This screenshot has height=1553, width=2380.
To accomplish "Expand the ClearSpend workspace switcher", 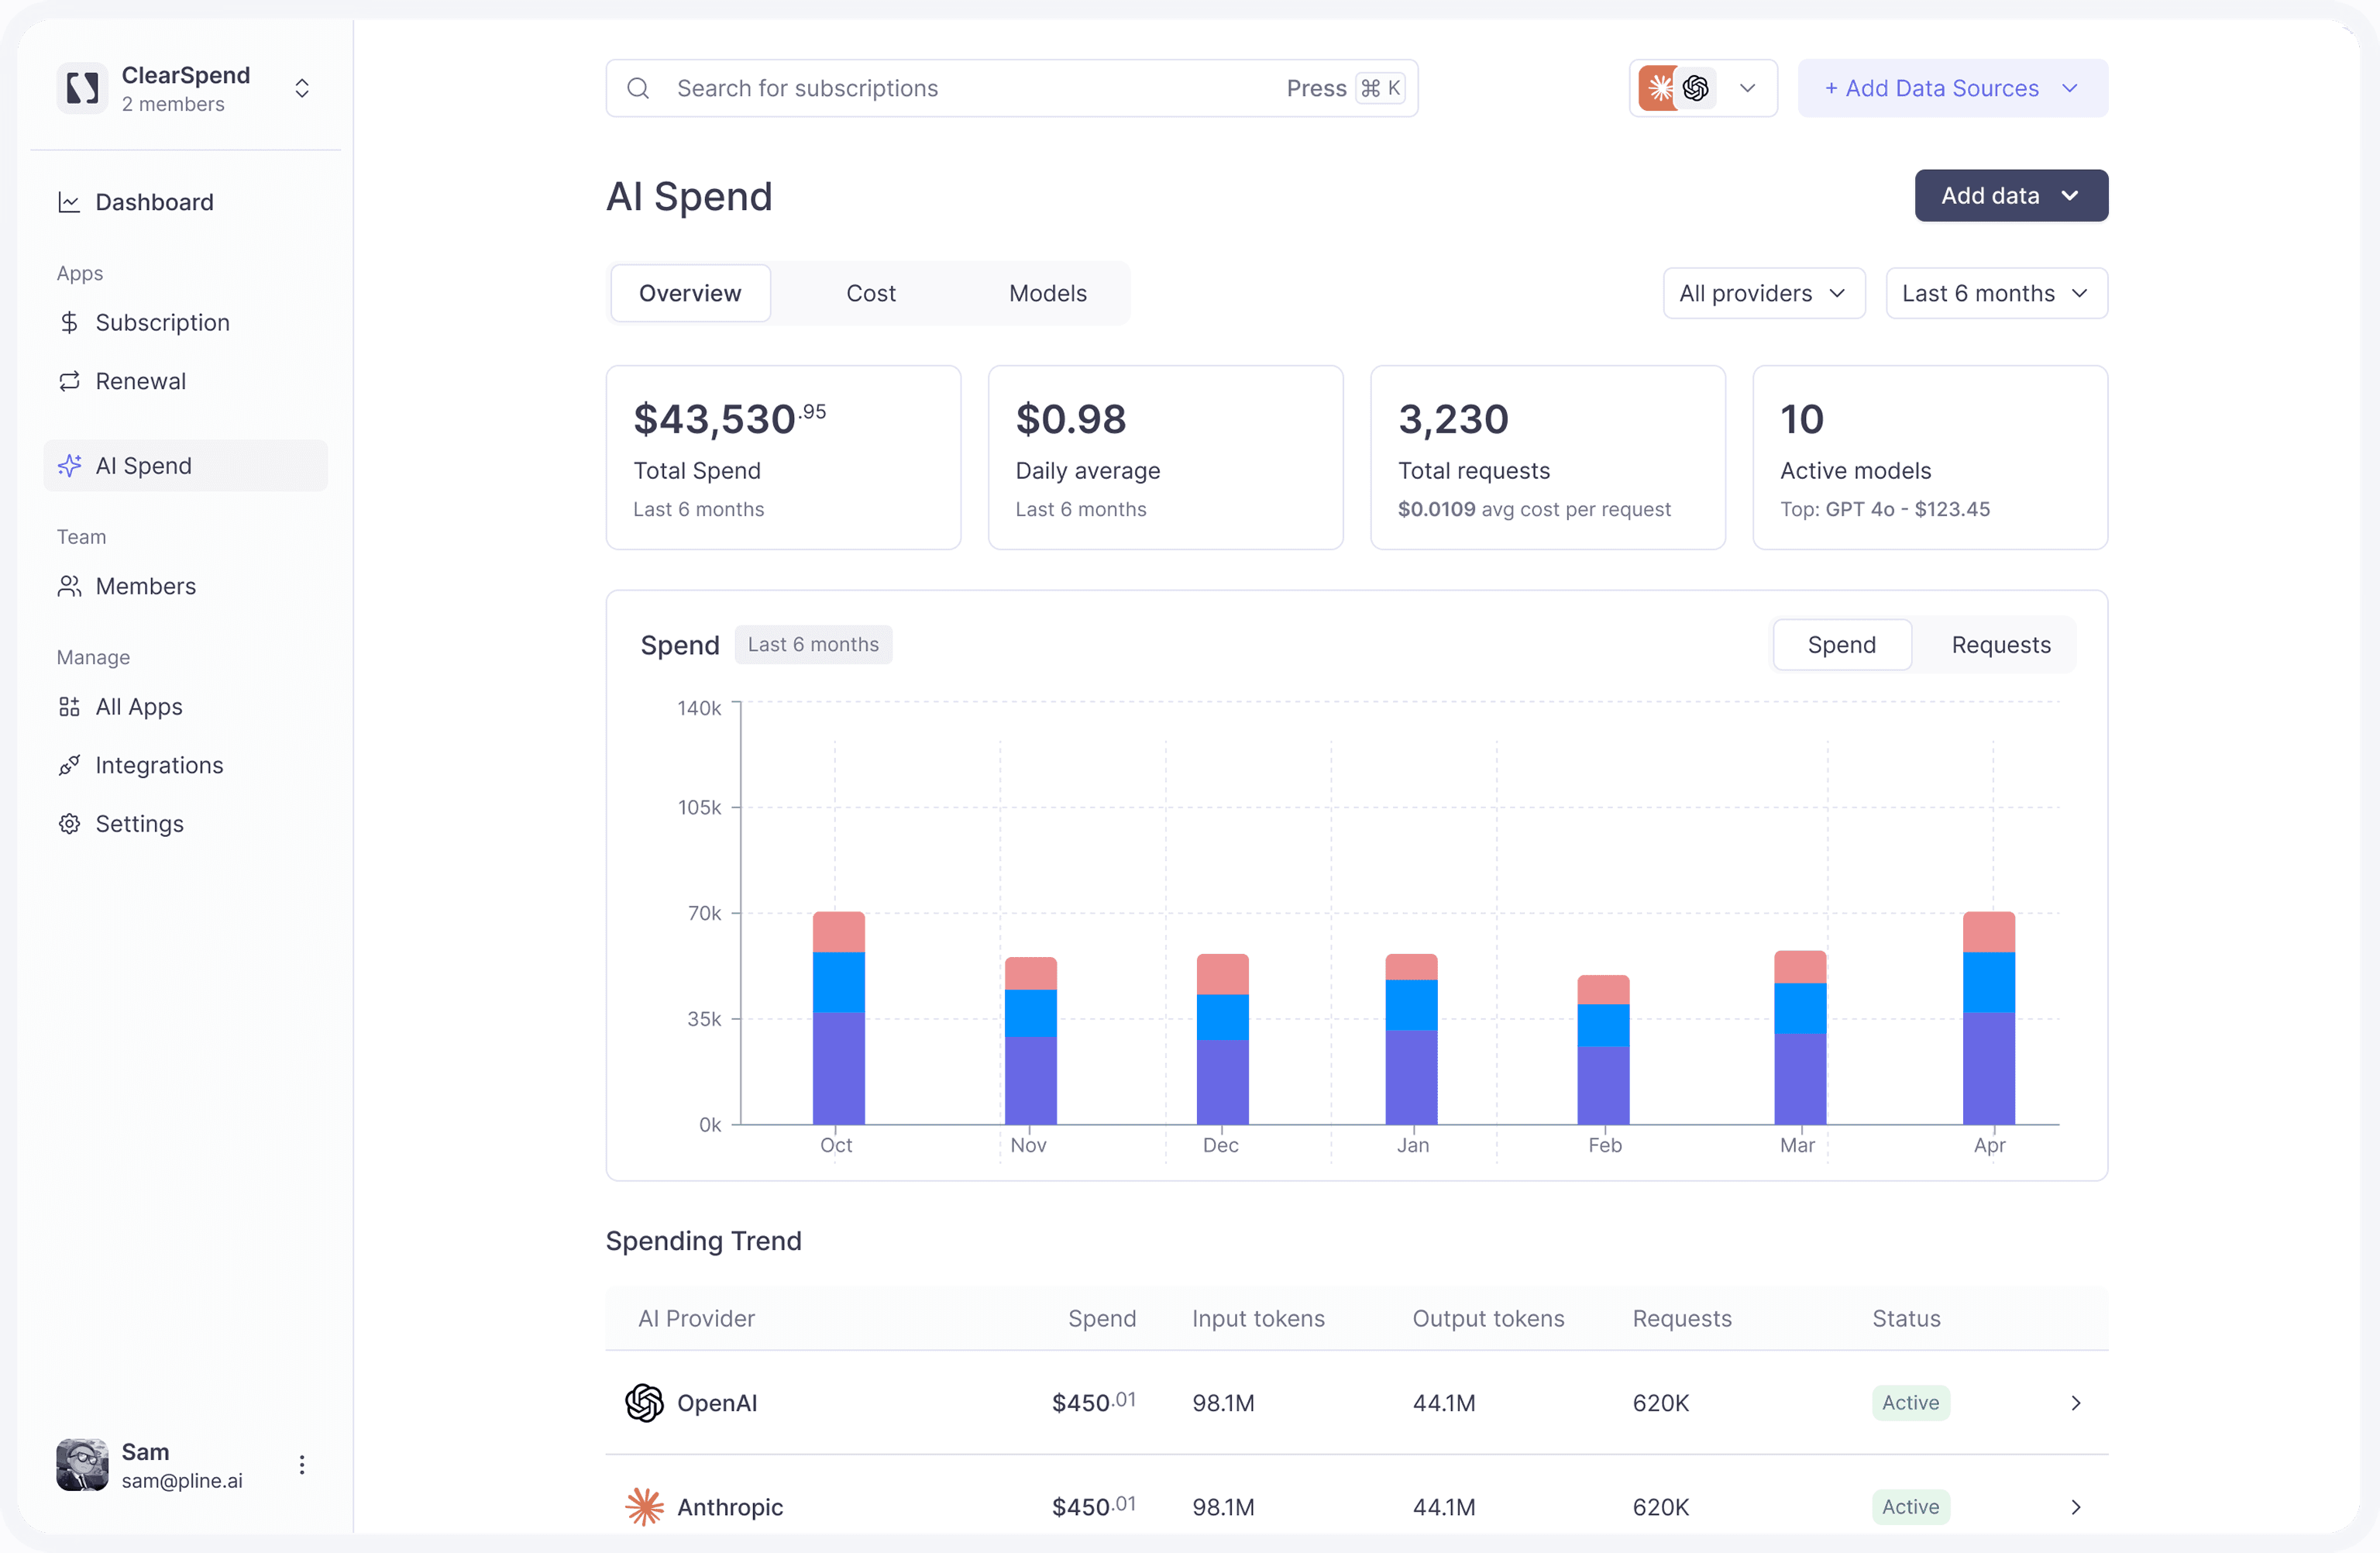I will click(302, 88).
